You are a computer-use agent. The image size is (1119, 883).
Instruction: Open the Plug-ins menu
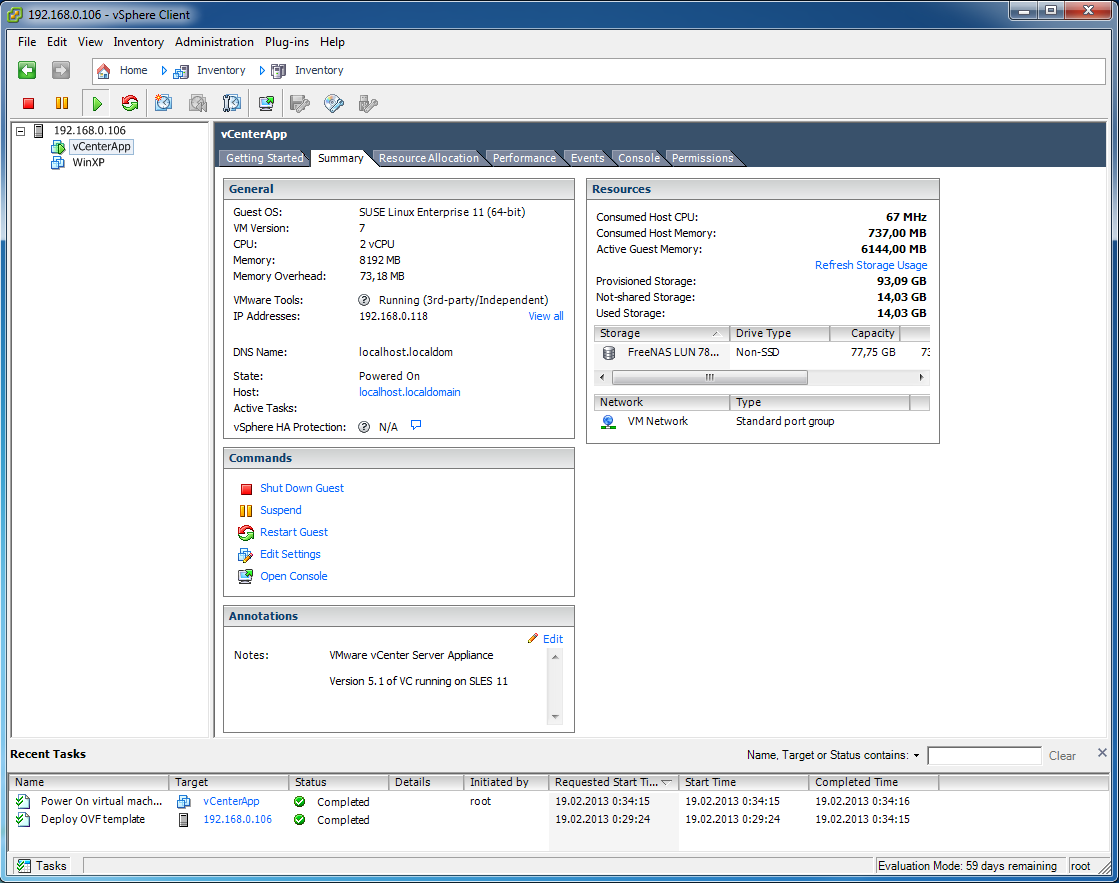(x=287, y=42)
